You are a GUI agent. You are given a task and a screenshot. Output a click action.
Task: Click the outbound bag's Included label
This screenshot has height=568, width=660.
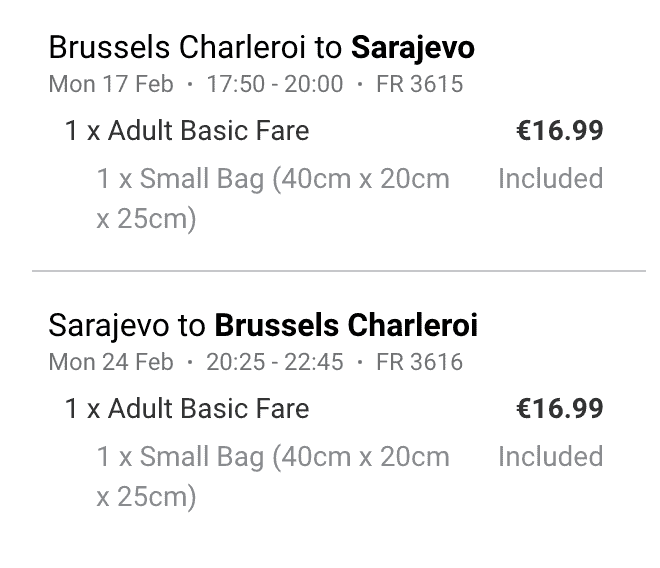[x=550, y=179]
